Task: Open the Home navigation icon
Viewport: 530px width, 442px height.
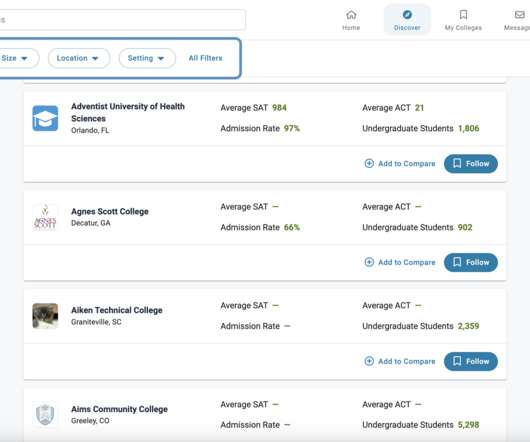Action: pos(351,15)
